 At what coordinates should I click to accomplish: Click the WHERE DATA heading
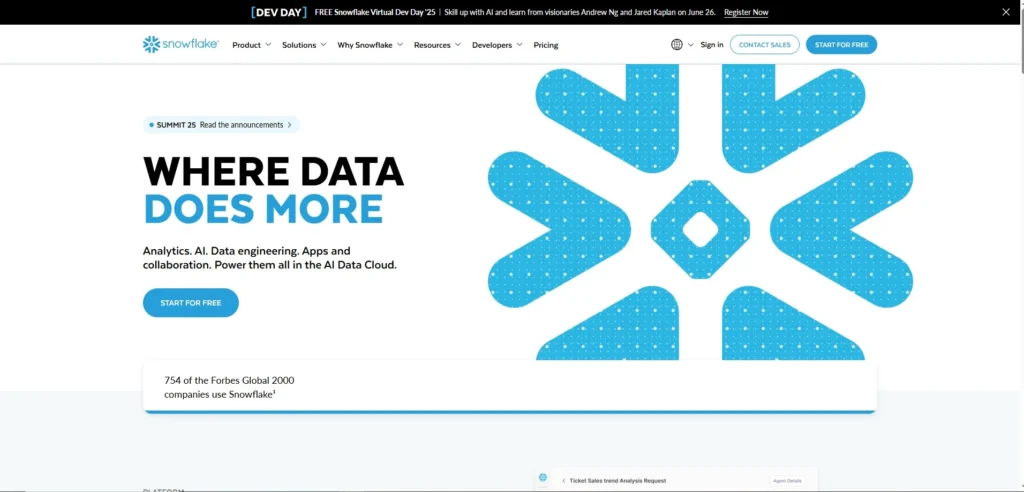pos(273,171)
